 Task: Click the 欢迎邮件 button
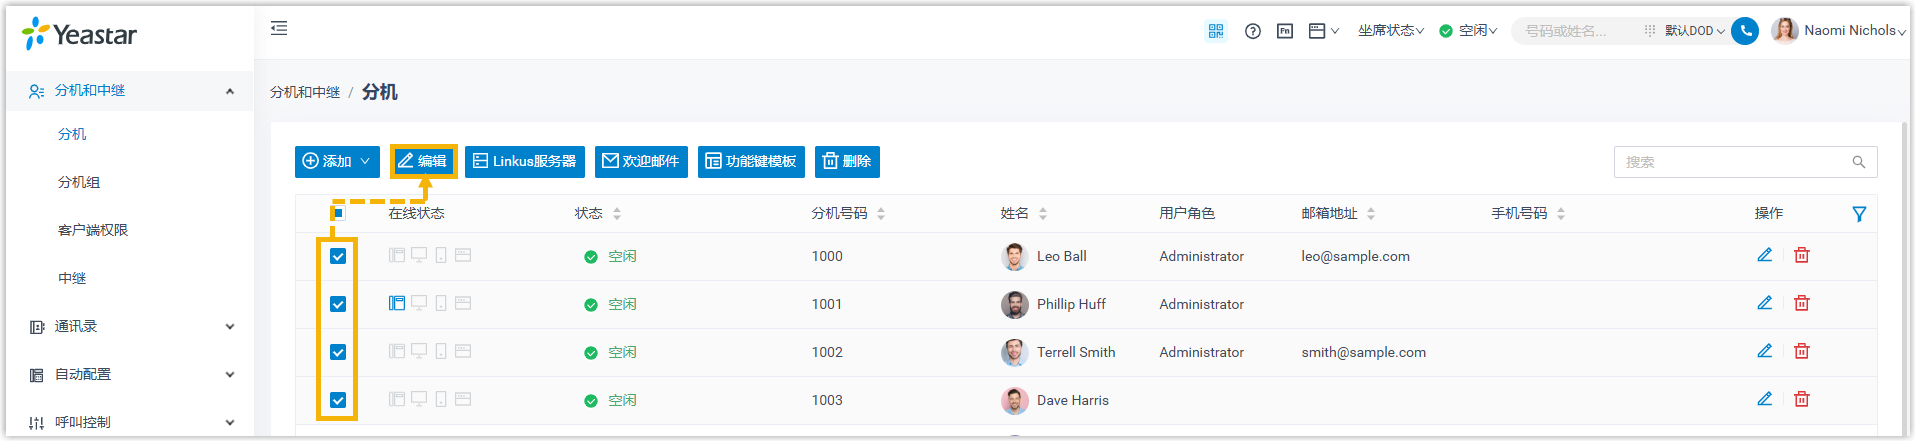641,162
